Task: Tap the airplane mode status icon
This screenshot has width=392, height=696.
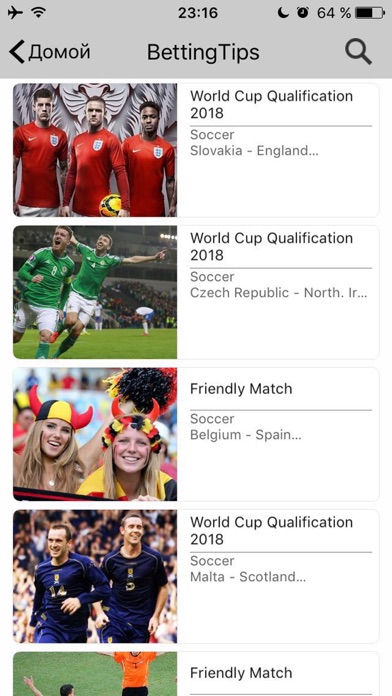Action: (16, 13)
